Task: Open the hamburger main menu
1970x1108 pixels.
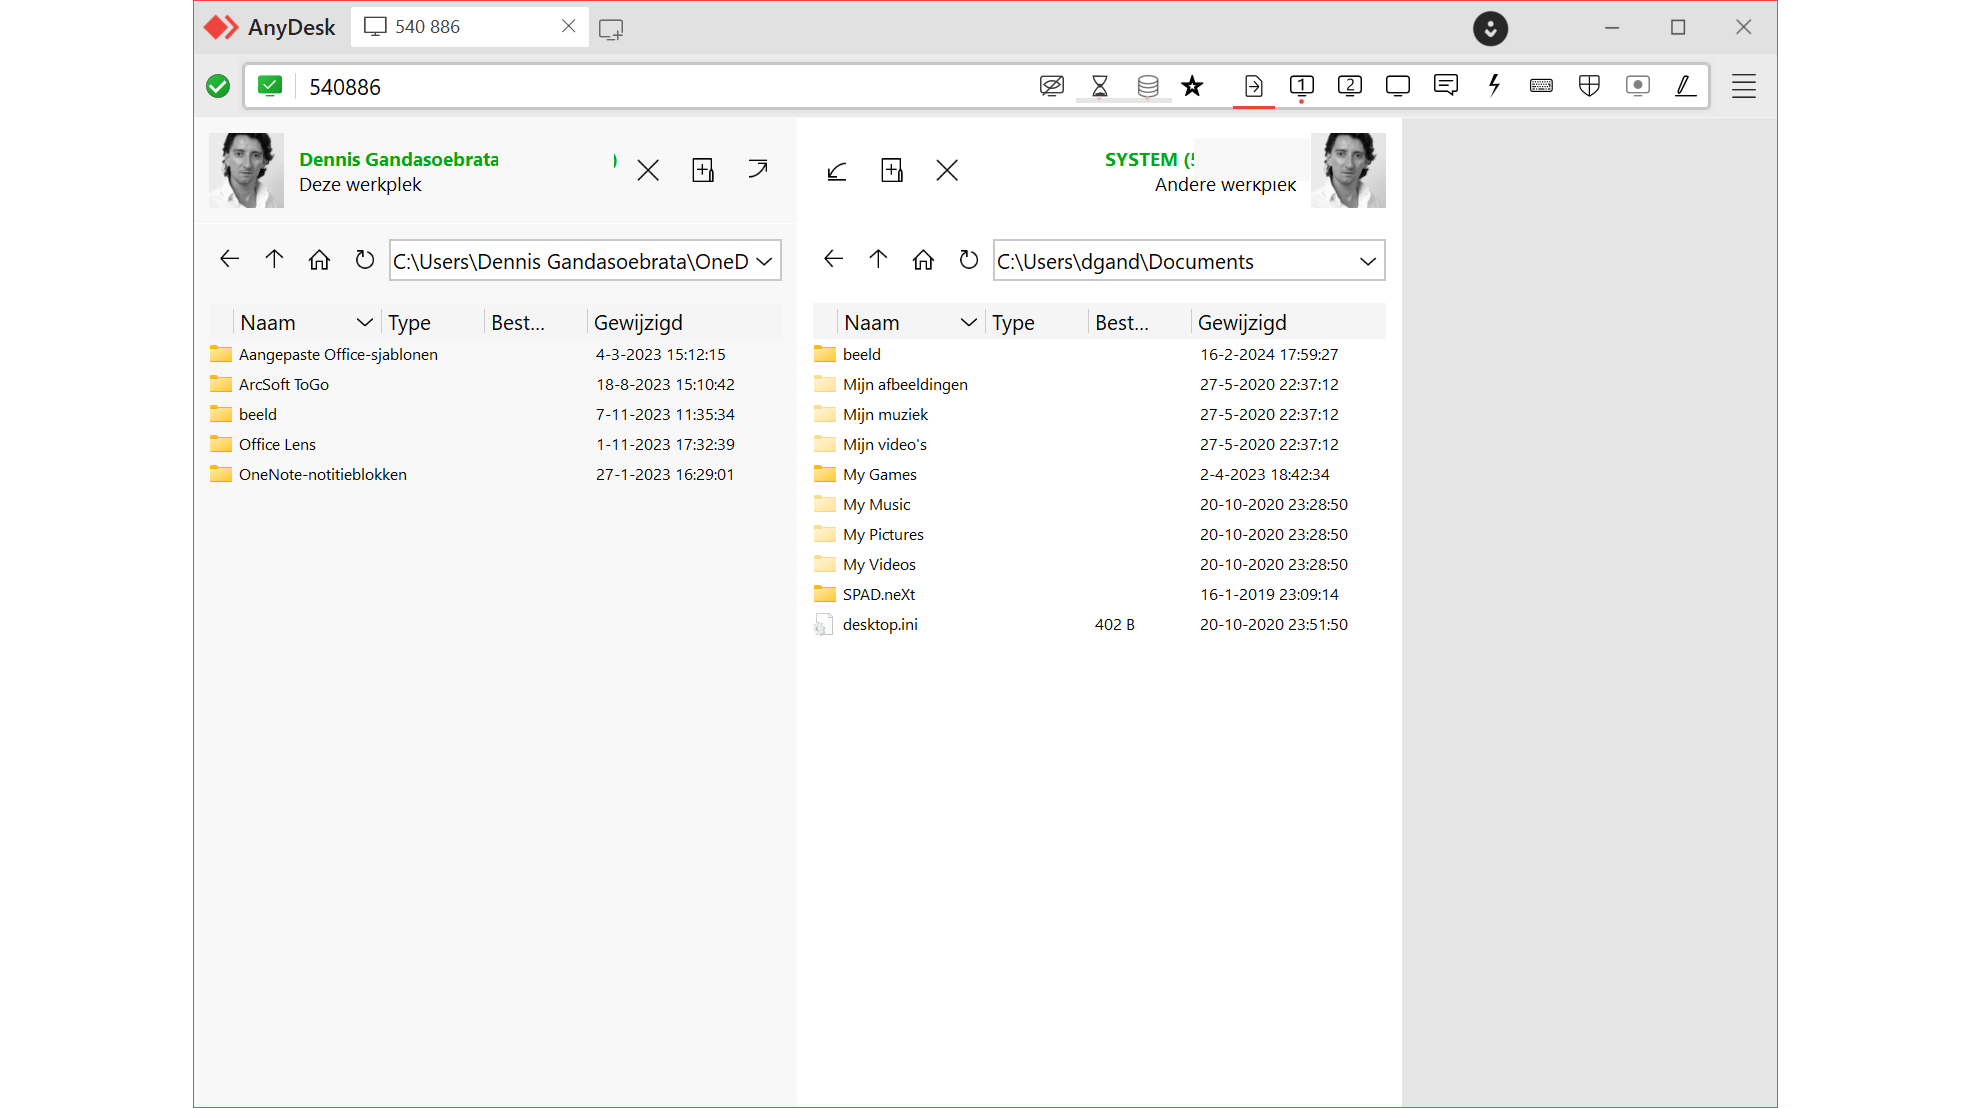Action: (x=1743, y=86)
